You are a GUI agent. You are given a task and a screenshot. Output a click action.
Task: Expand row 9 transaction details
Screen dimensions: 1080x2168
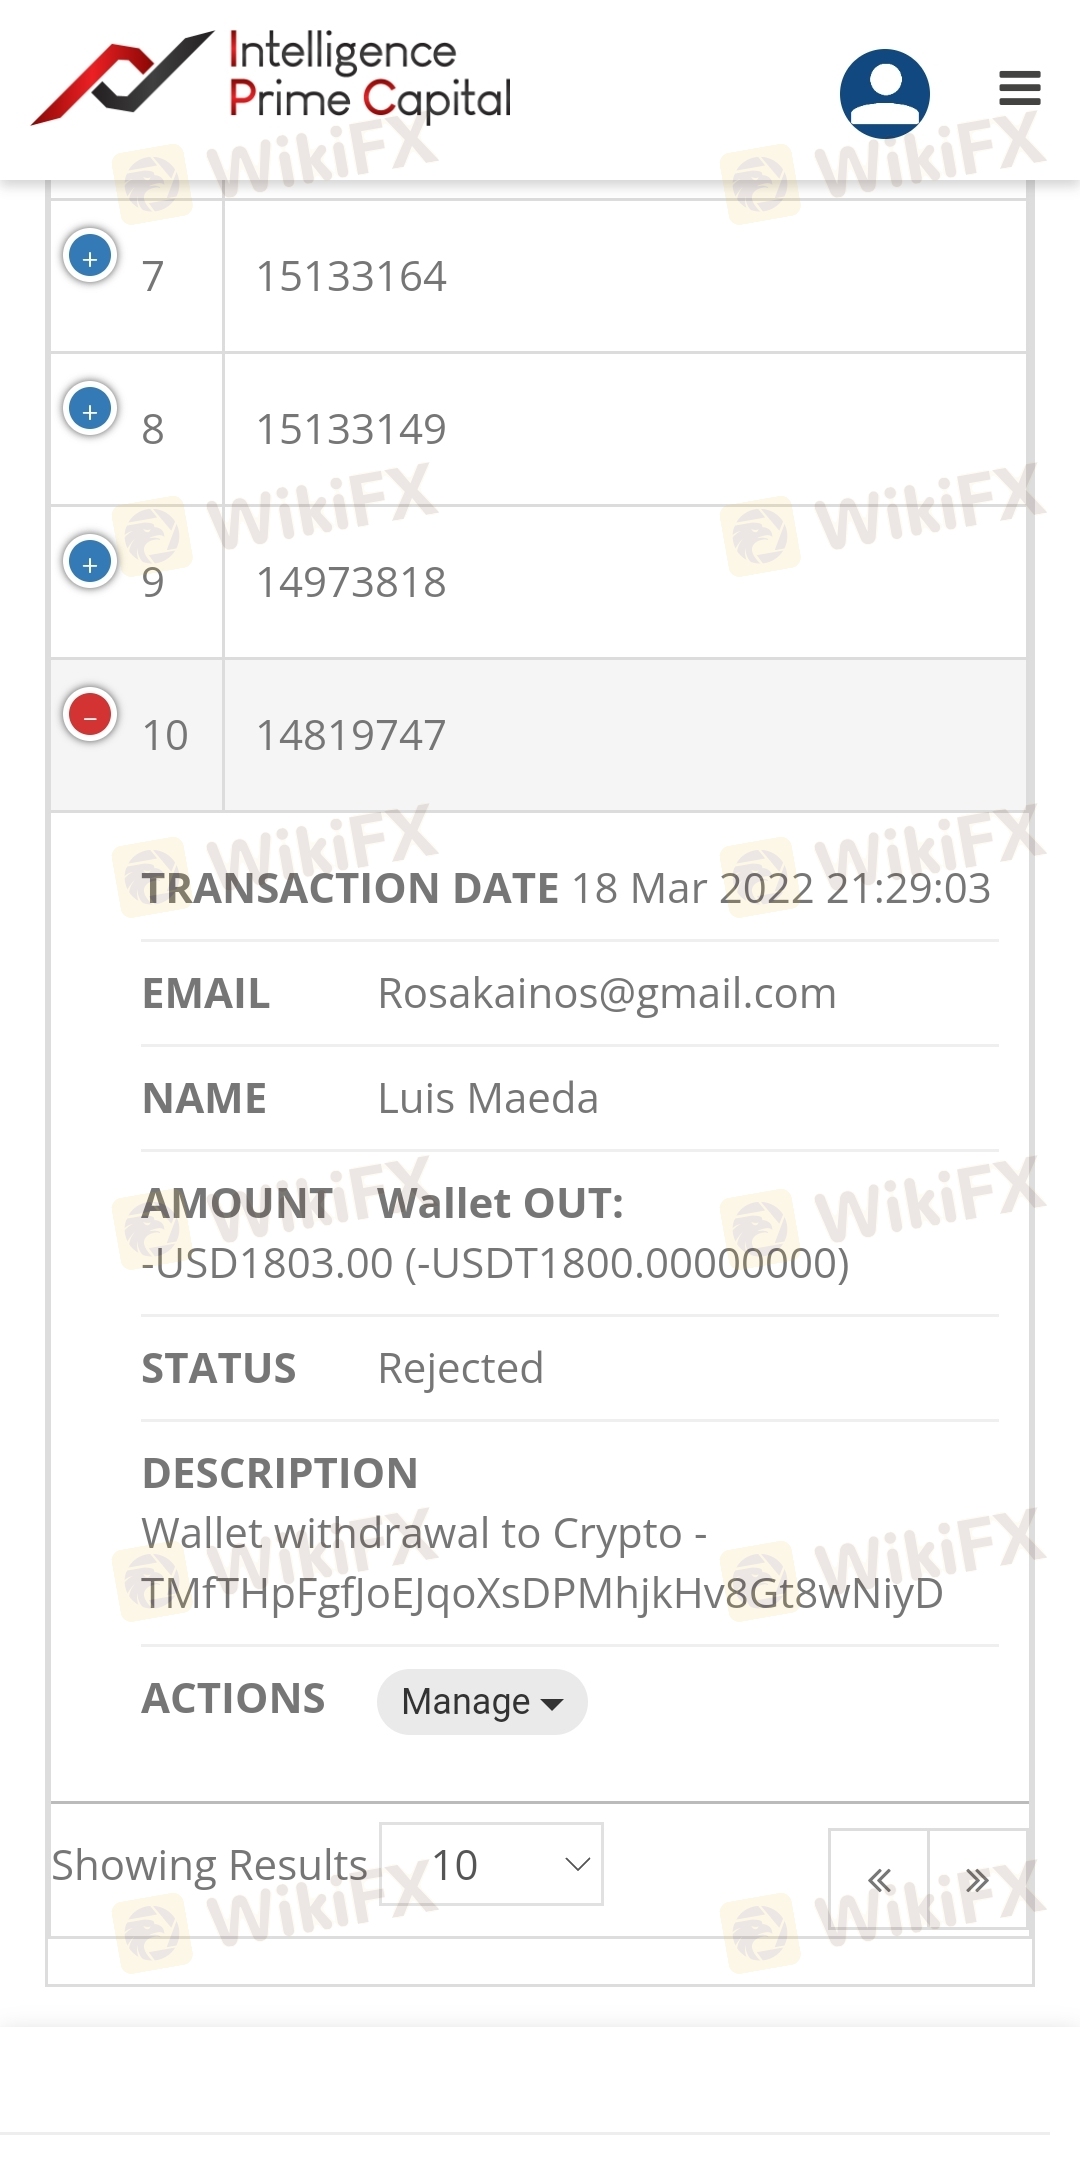(x=90, y=563)
